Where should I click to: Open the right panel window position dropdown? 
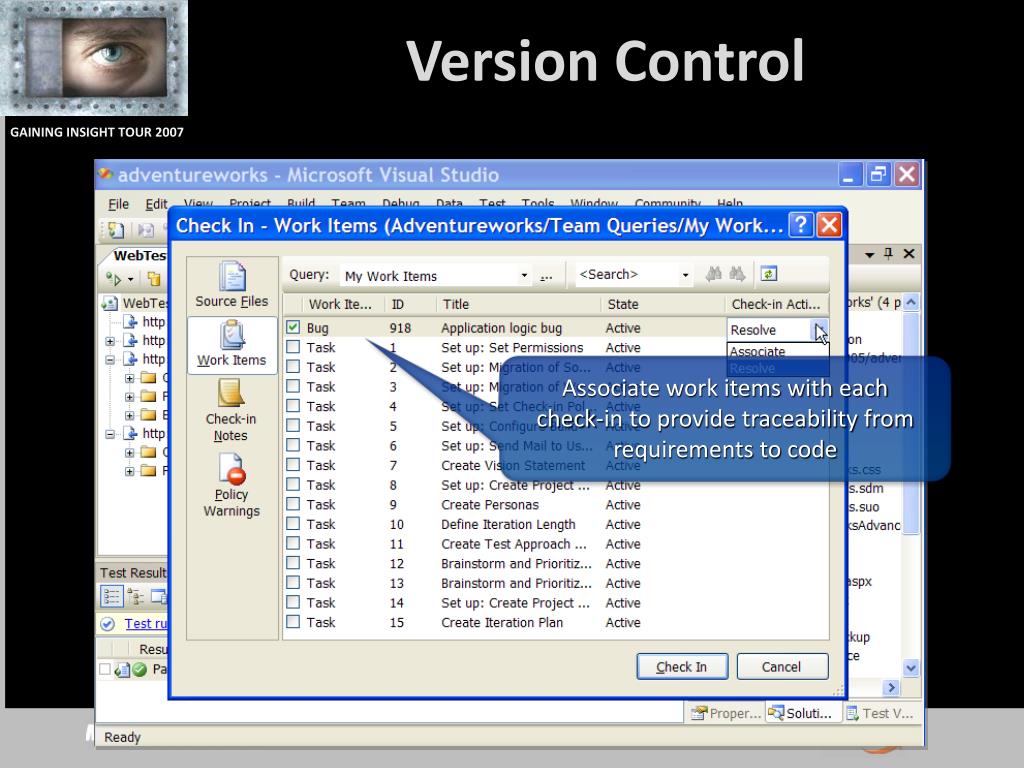click(870, 254)
